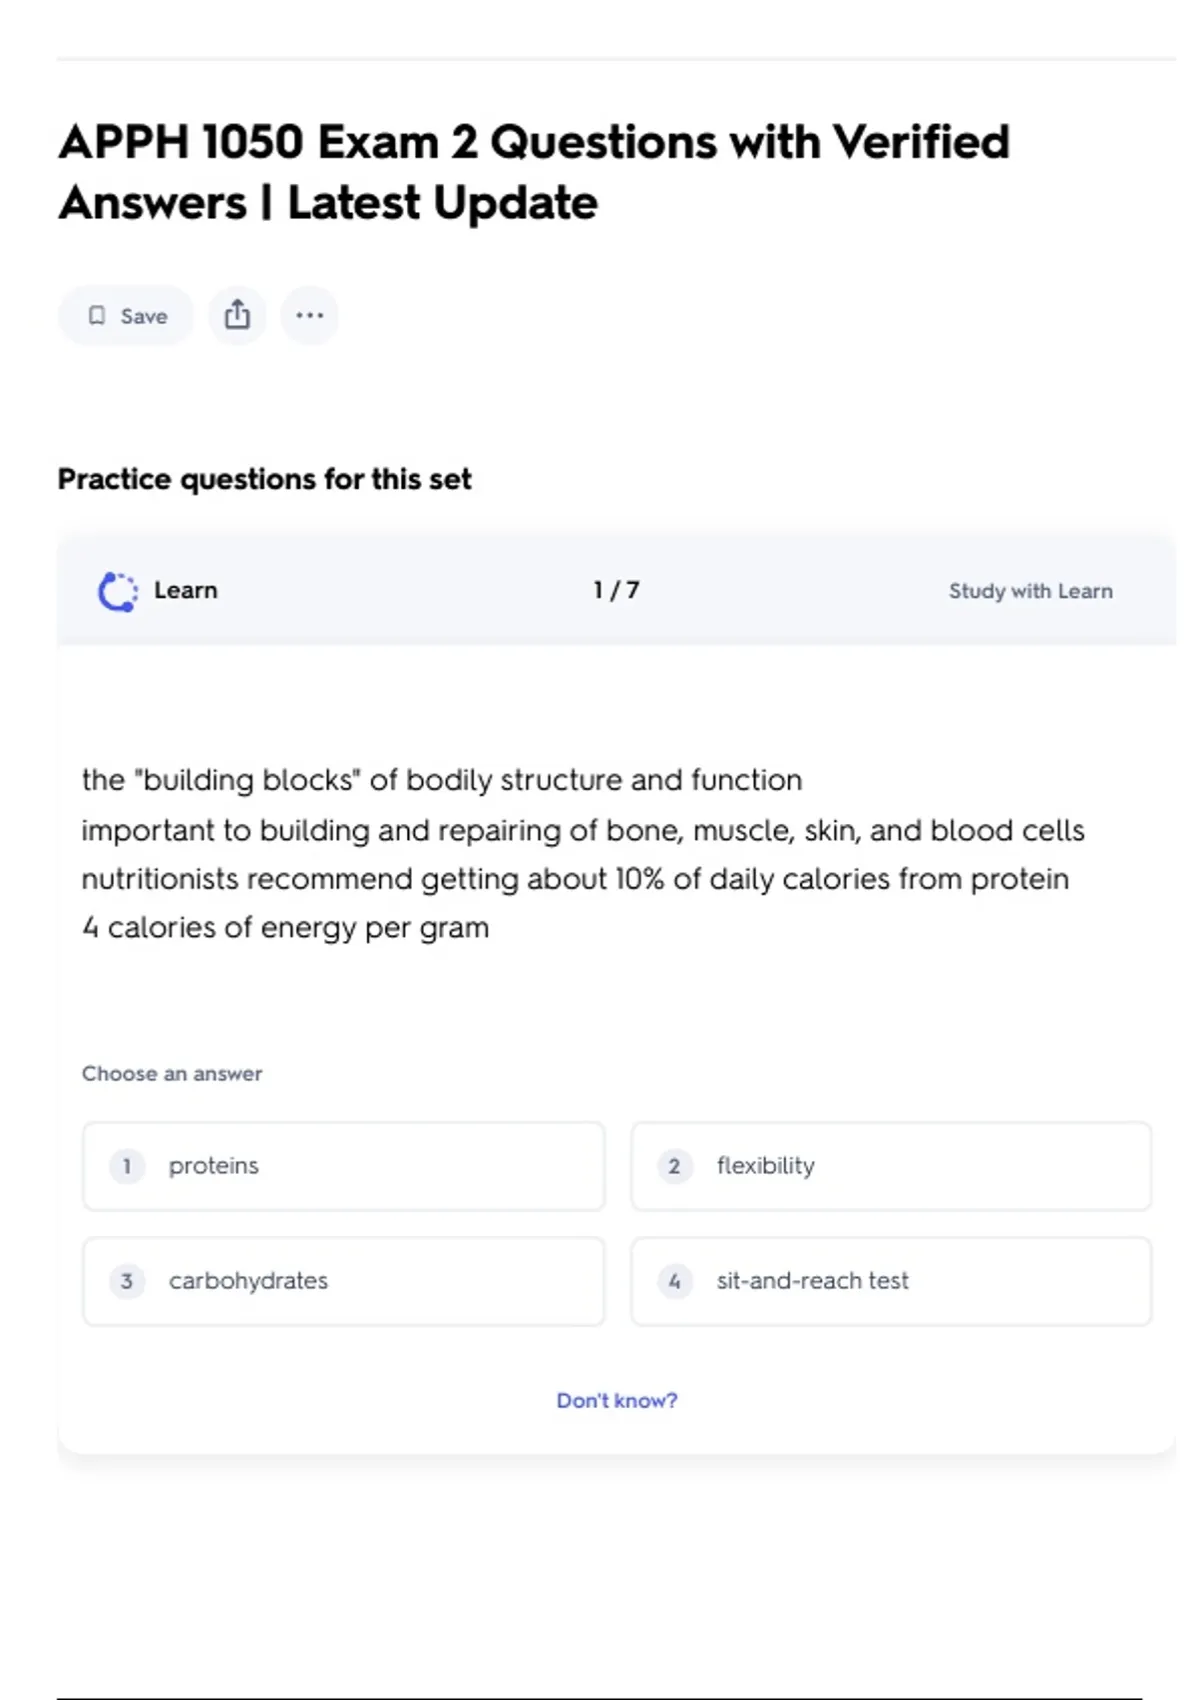Screen dimensions: 1200x1700
Task: Select the "sit-and-reach test" answer
Action: click(890, 1281)
